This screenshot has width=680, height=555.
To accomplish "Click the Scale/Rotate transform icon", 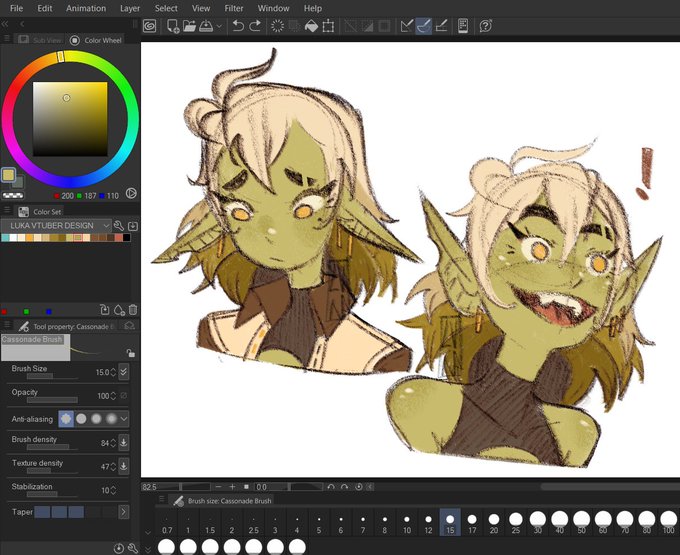I will 328,26.
